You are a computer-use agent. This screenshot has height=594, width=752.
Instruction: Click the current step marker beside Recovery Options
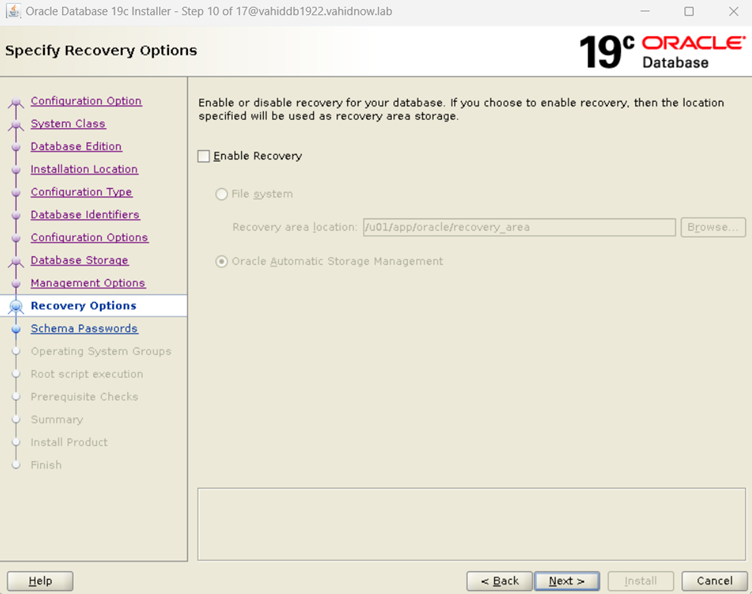[x=15, y=307]
